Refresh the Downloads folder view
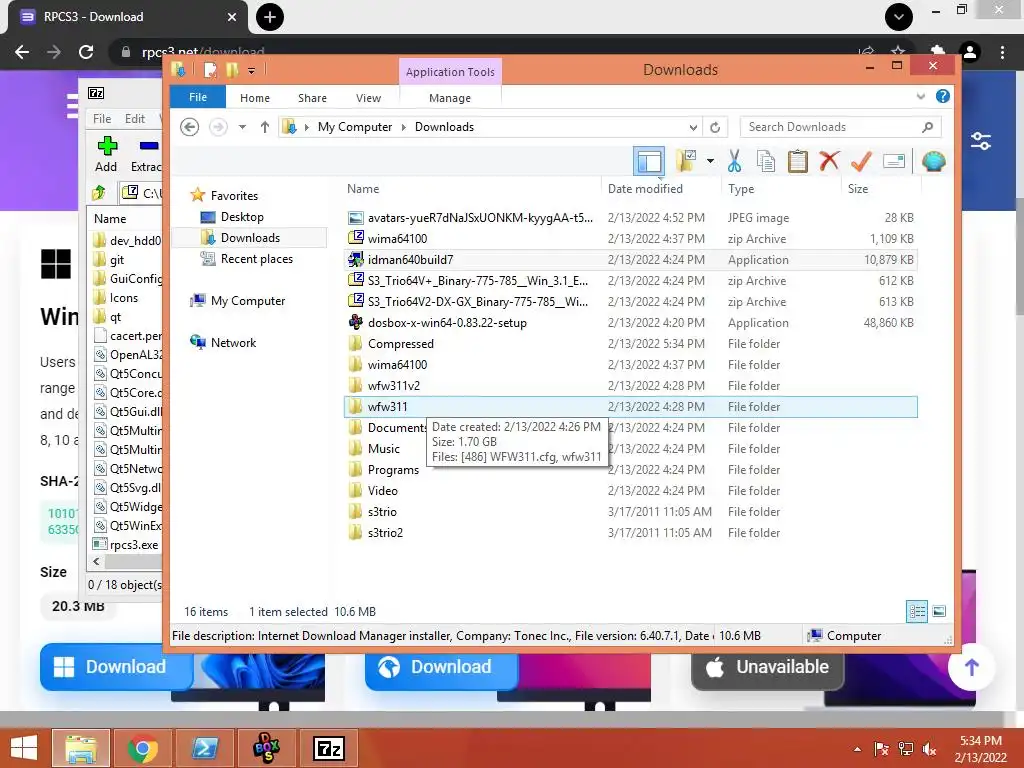This screenshot has height=768, width=1024. coord(715,127)
